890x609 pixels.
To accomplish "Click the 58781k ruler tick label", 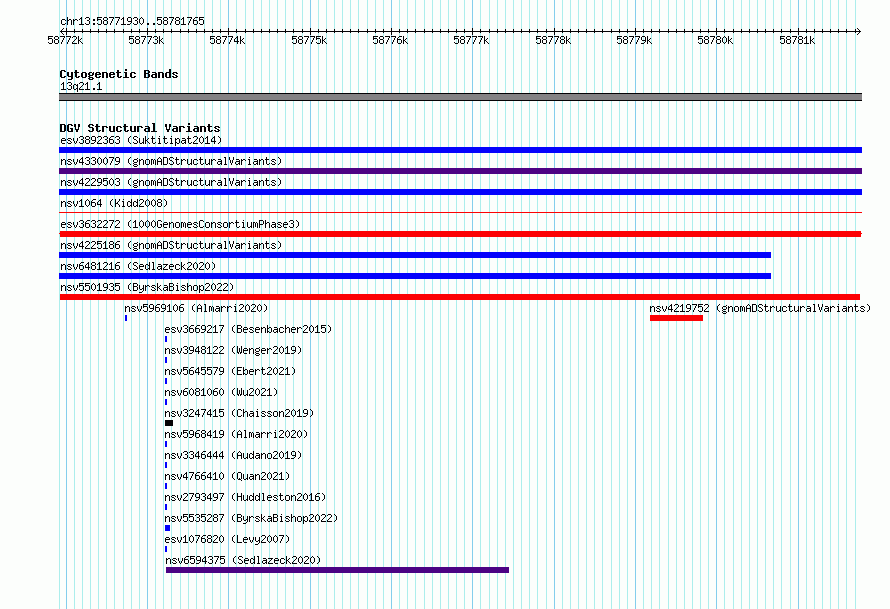I will pyautogui.click(x=797, y=40).
